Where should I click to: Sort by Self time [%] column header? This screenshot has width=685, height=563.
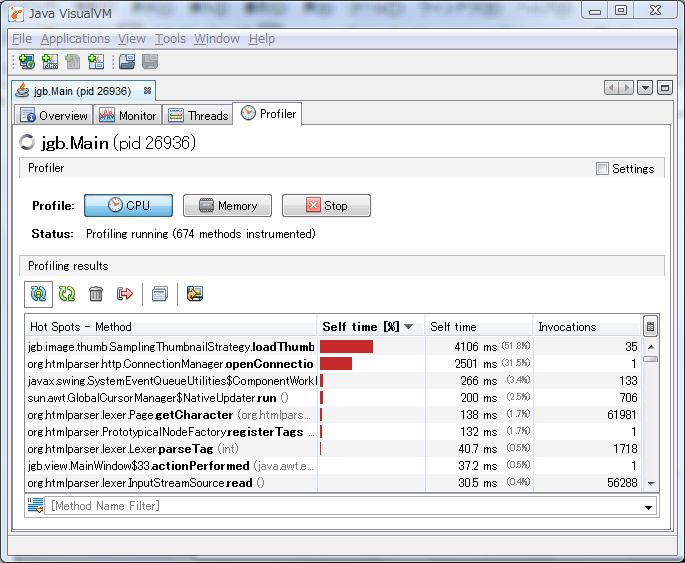pos(371,326)
